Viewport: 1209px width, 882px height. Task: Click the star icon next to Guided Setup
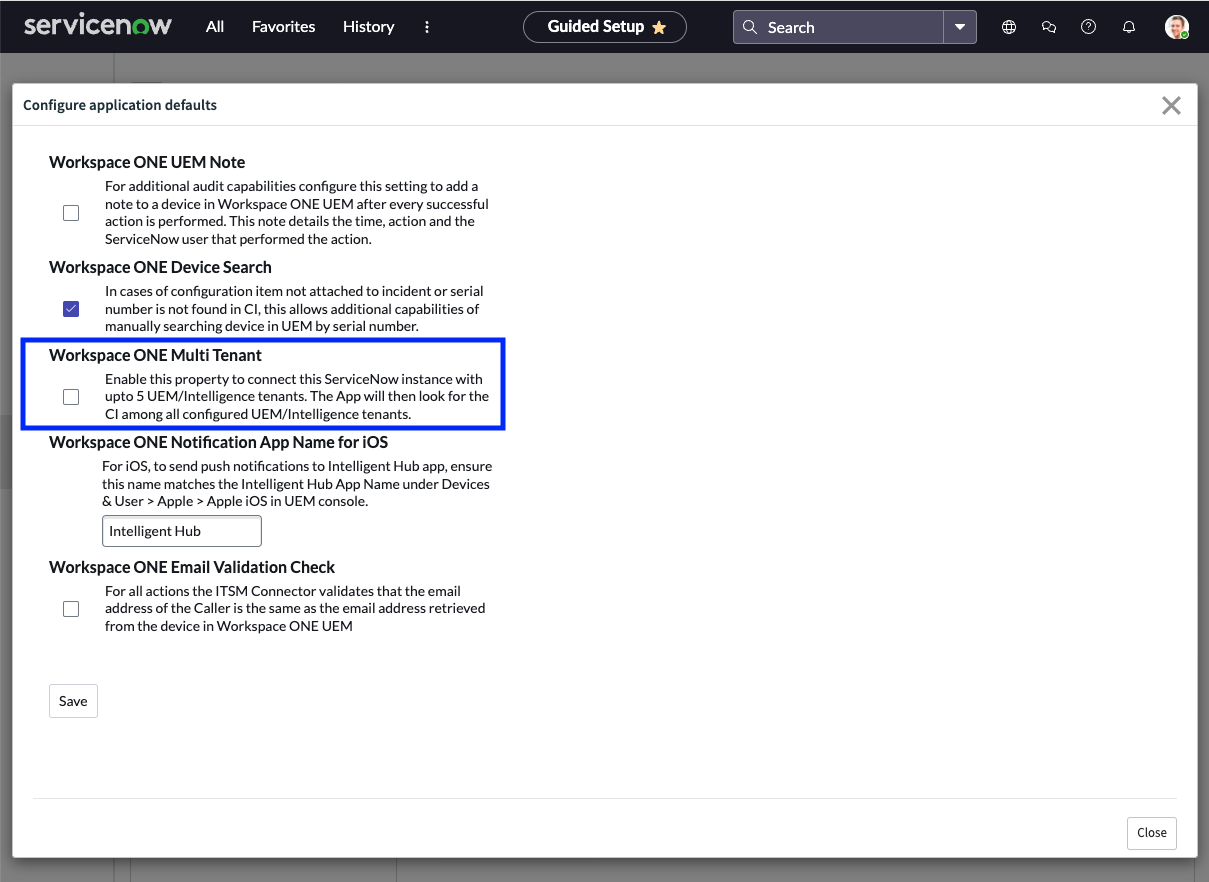coord(660,28)
